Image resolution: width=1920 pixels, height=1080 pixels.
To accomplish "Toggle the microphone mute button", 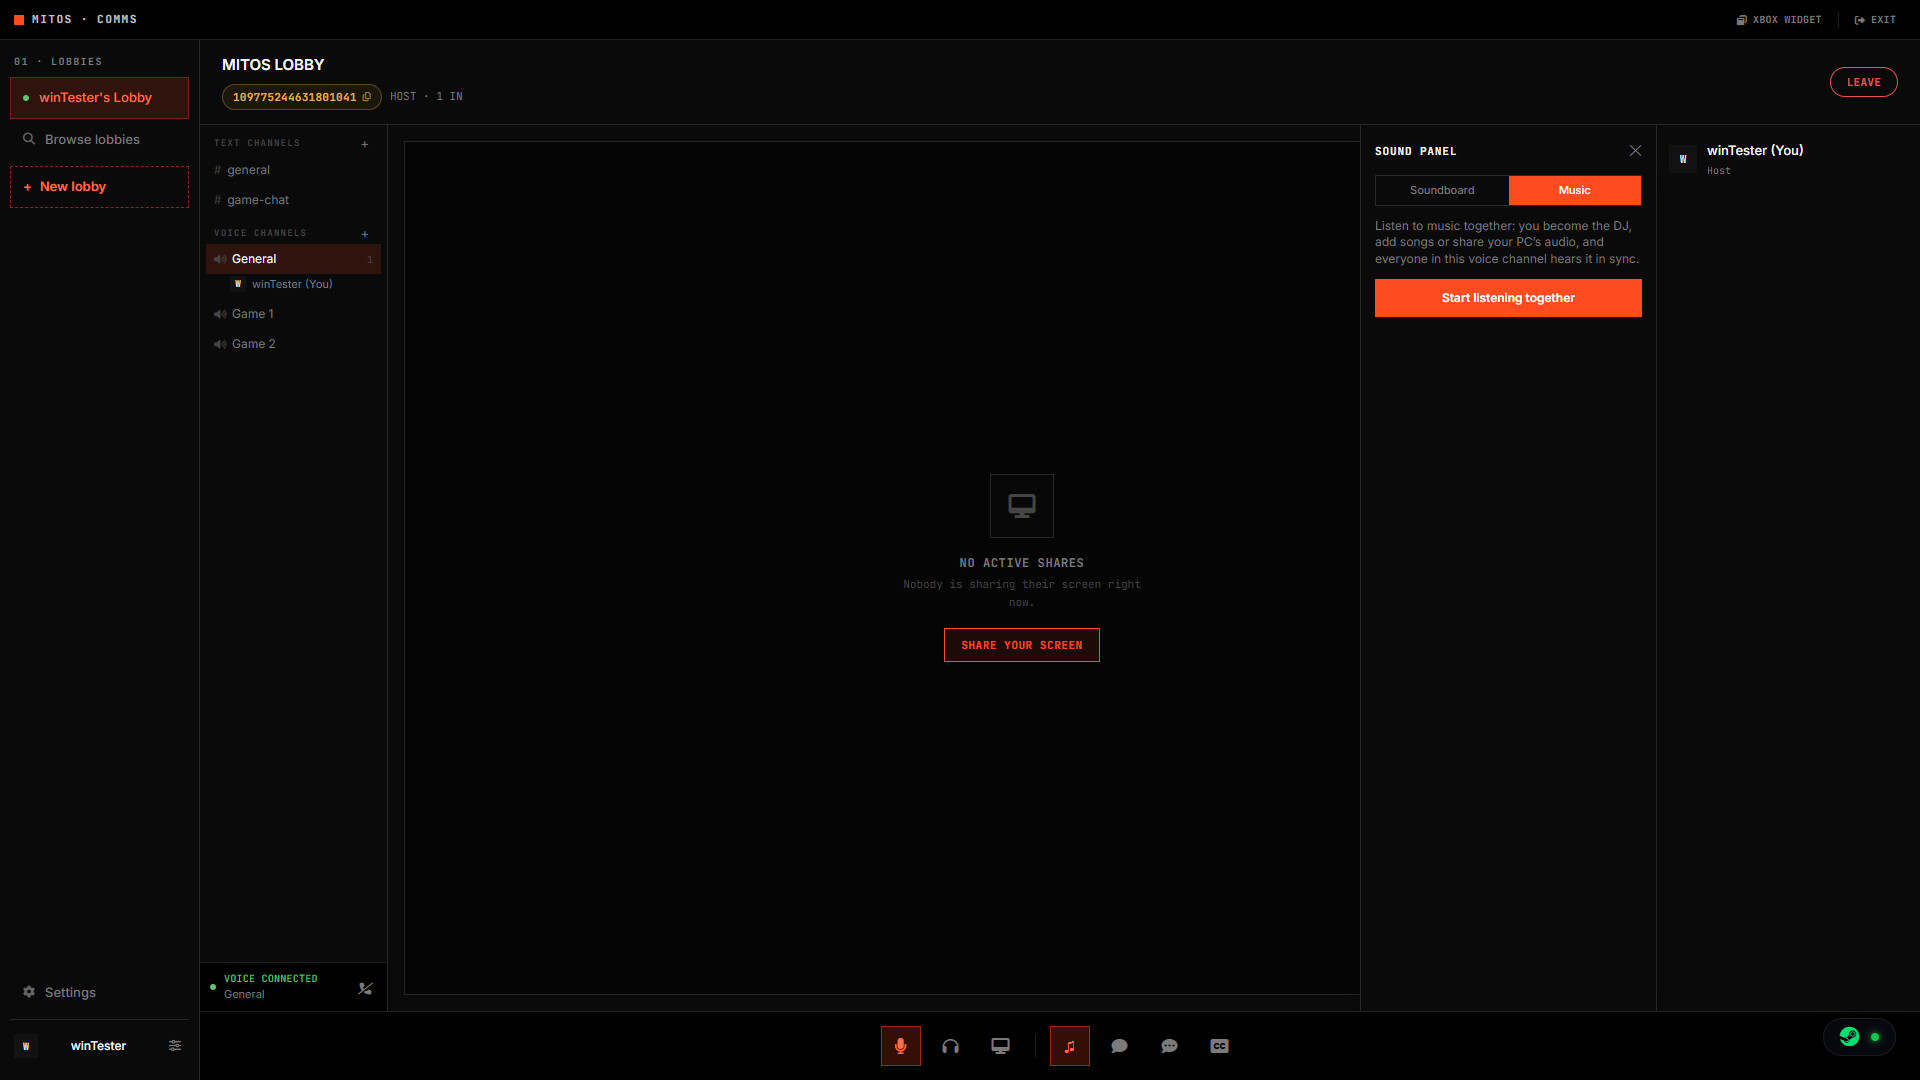I will 900,1046.
